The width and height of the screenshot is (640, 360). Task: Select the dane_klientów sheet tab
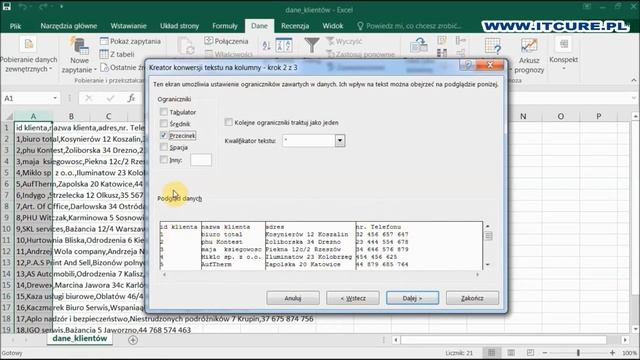(80, 338)
